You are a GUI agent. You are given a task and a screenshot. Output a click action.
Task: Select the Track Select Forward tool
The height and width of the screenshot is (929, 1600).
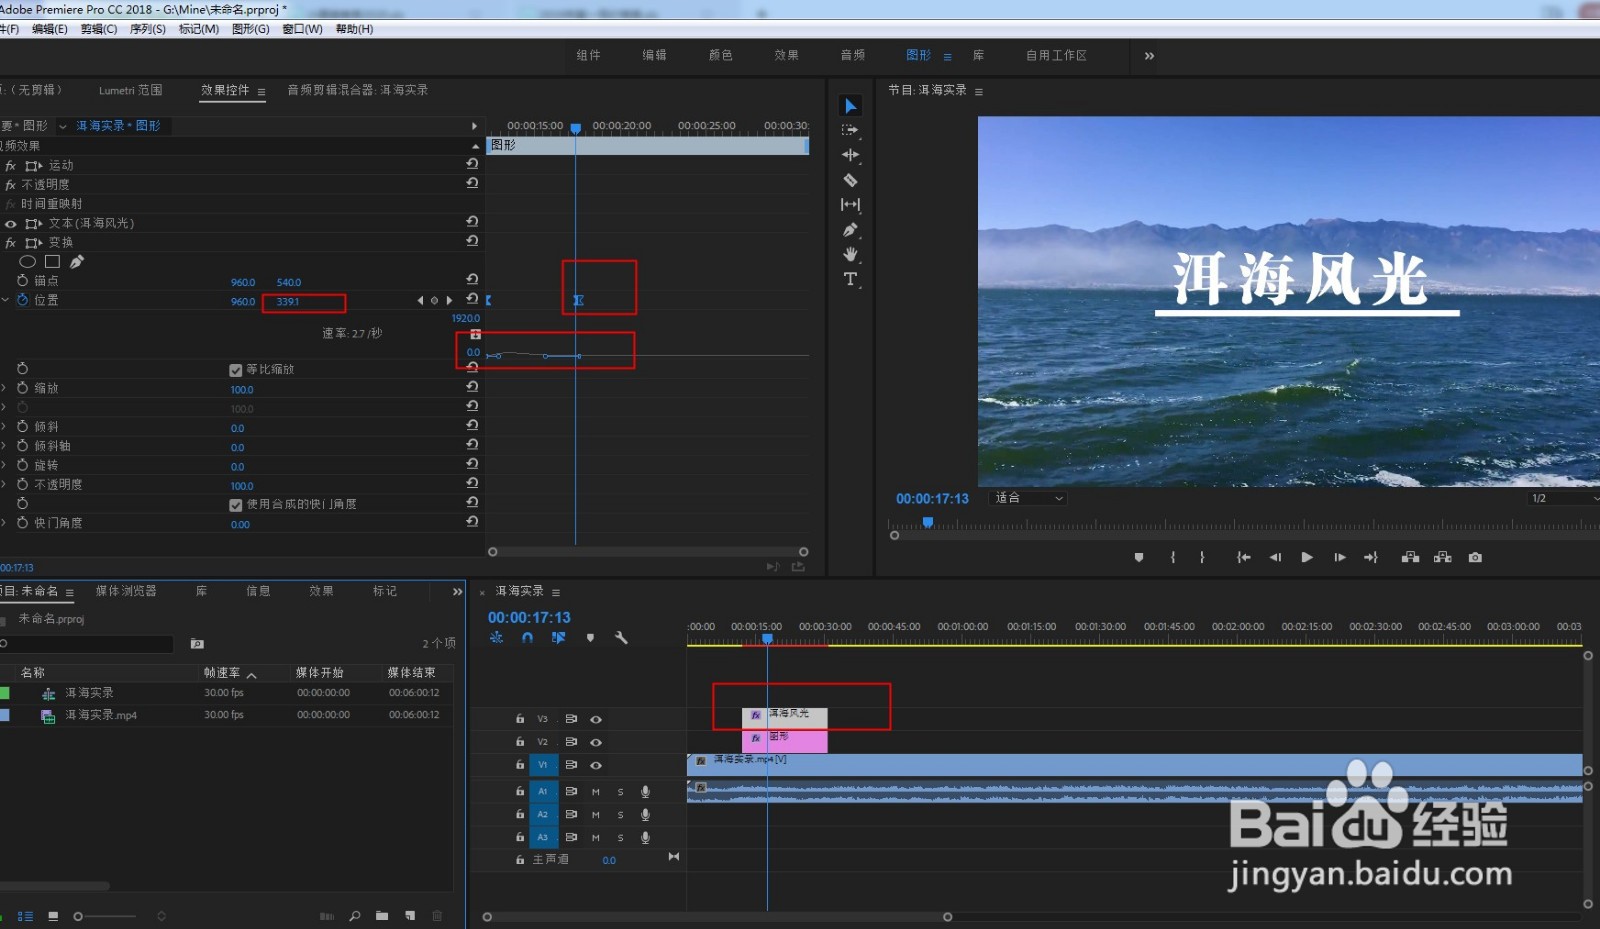tap(850, 130)
